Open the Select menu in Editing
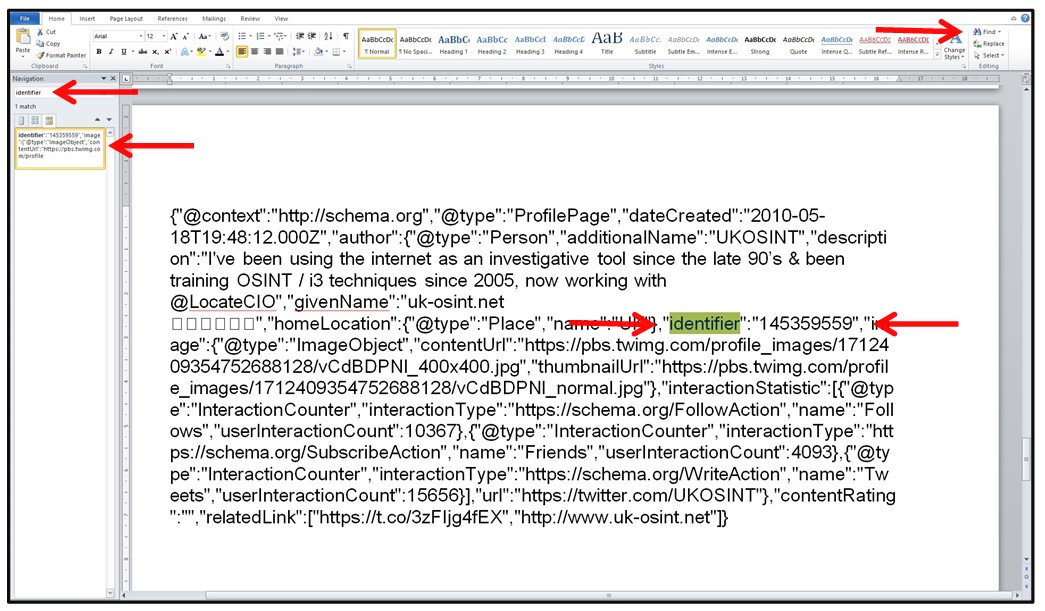Screen dimensions: 1045x611 [988, 55]
